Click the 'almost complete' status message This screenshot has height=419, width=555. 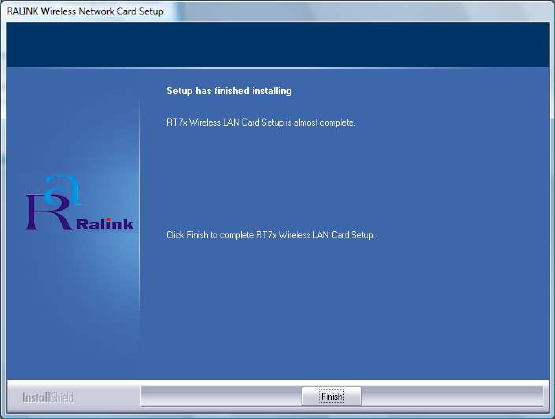pyautogui.click(x=261, y=122)
